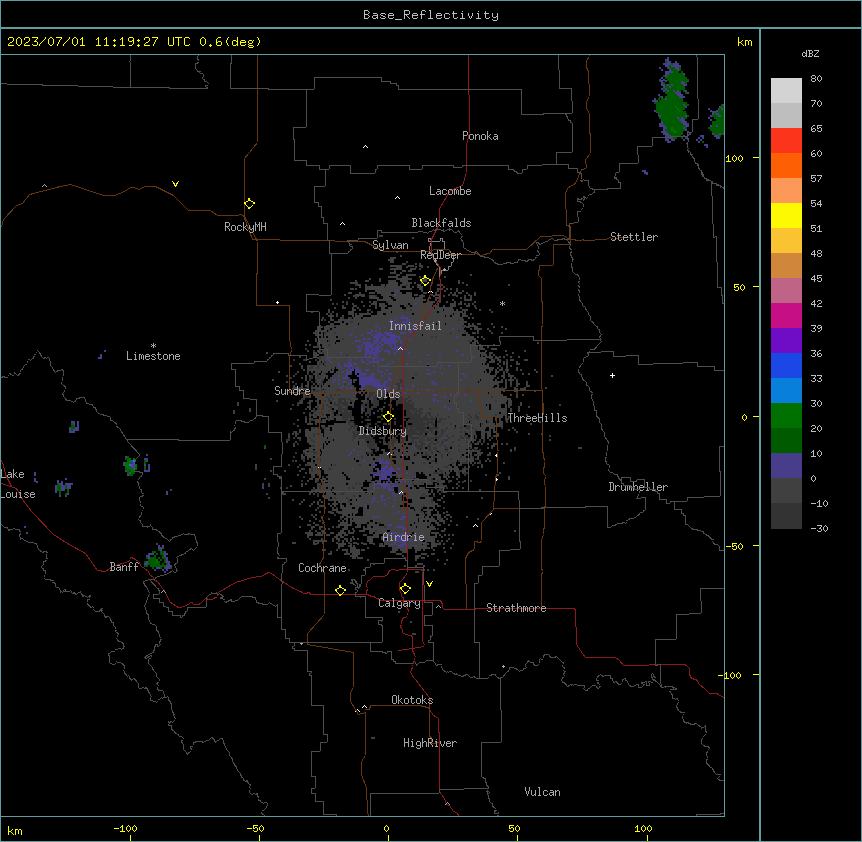Screen dimensions: 862x842
Task: Click the slate purple 10 dBZ legend swatch
Action: point(786,466)
